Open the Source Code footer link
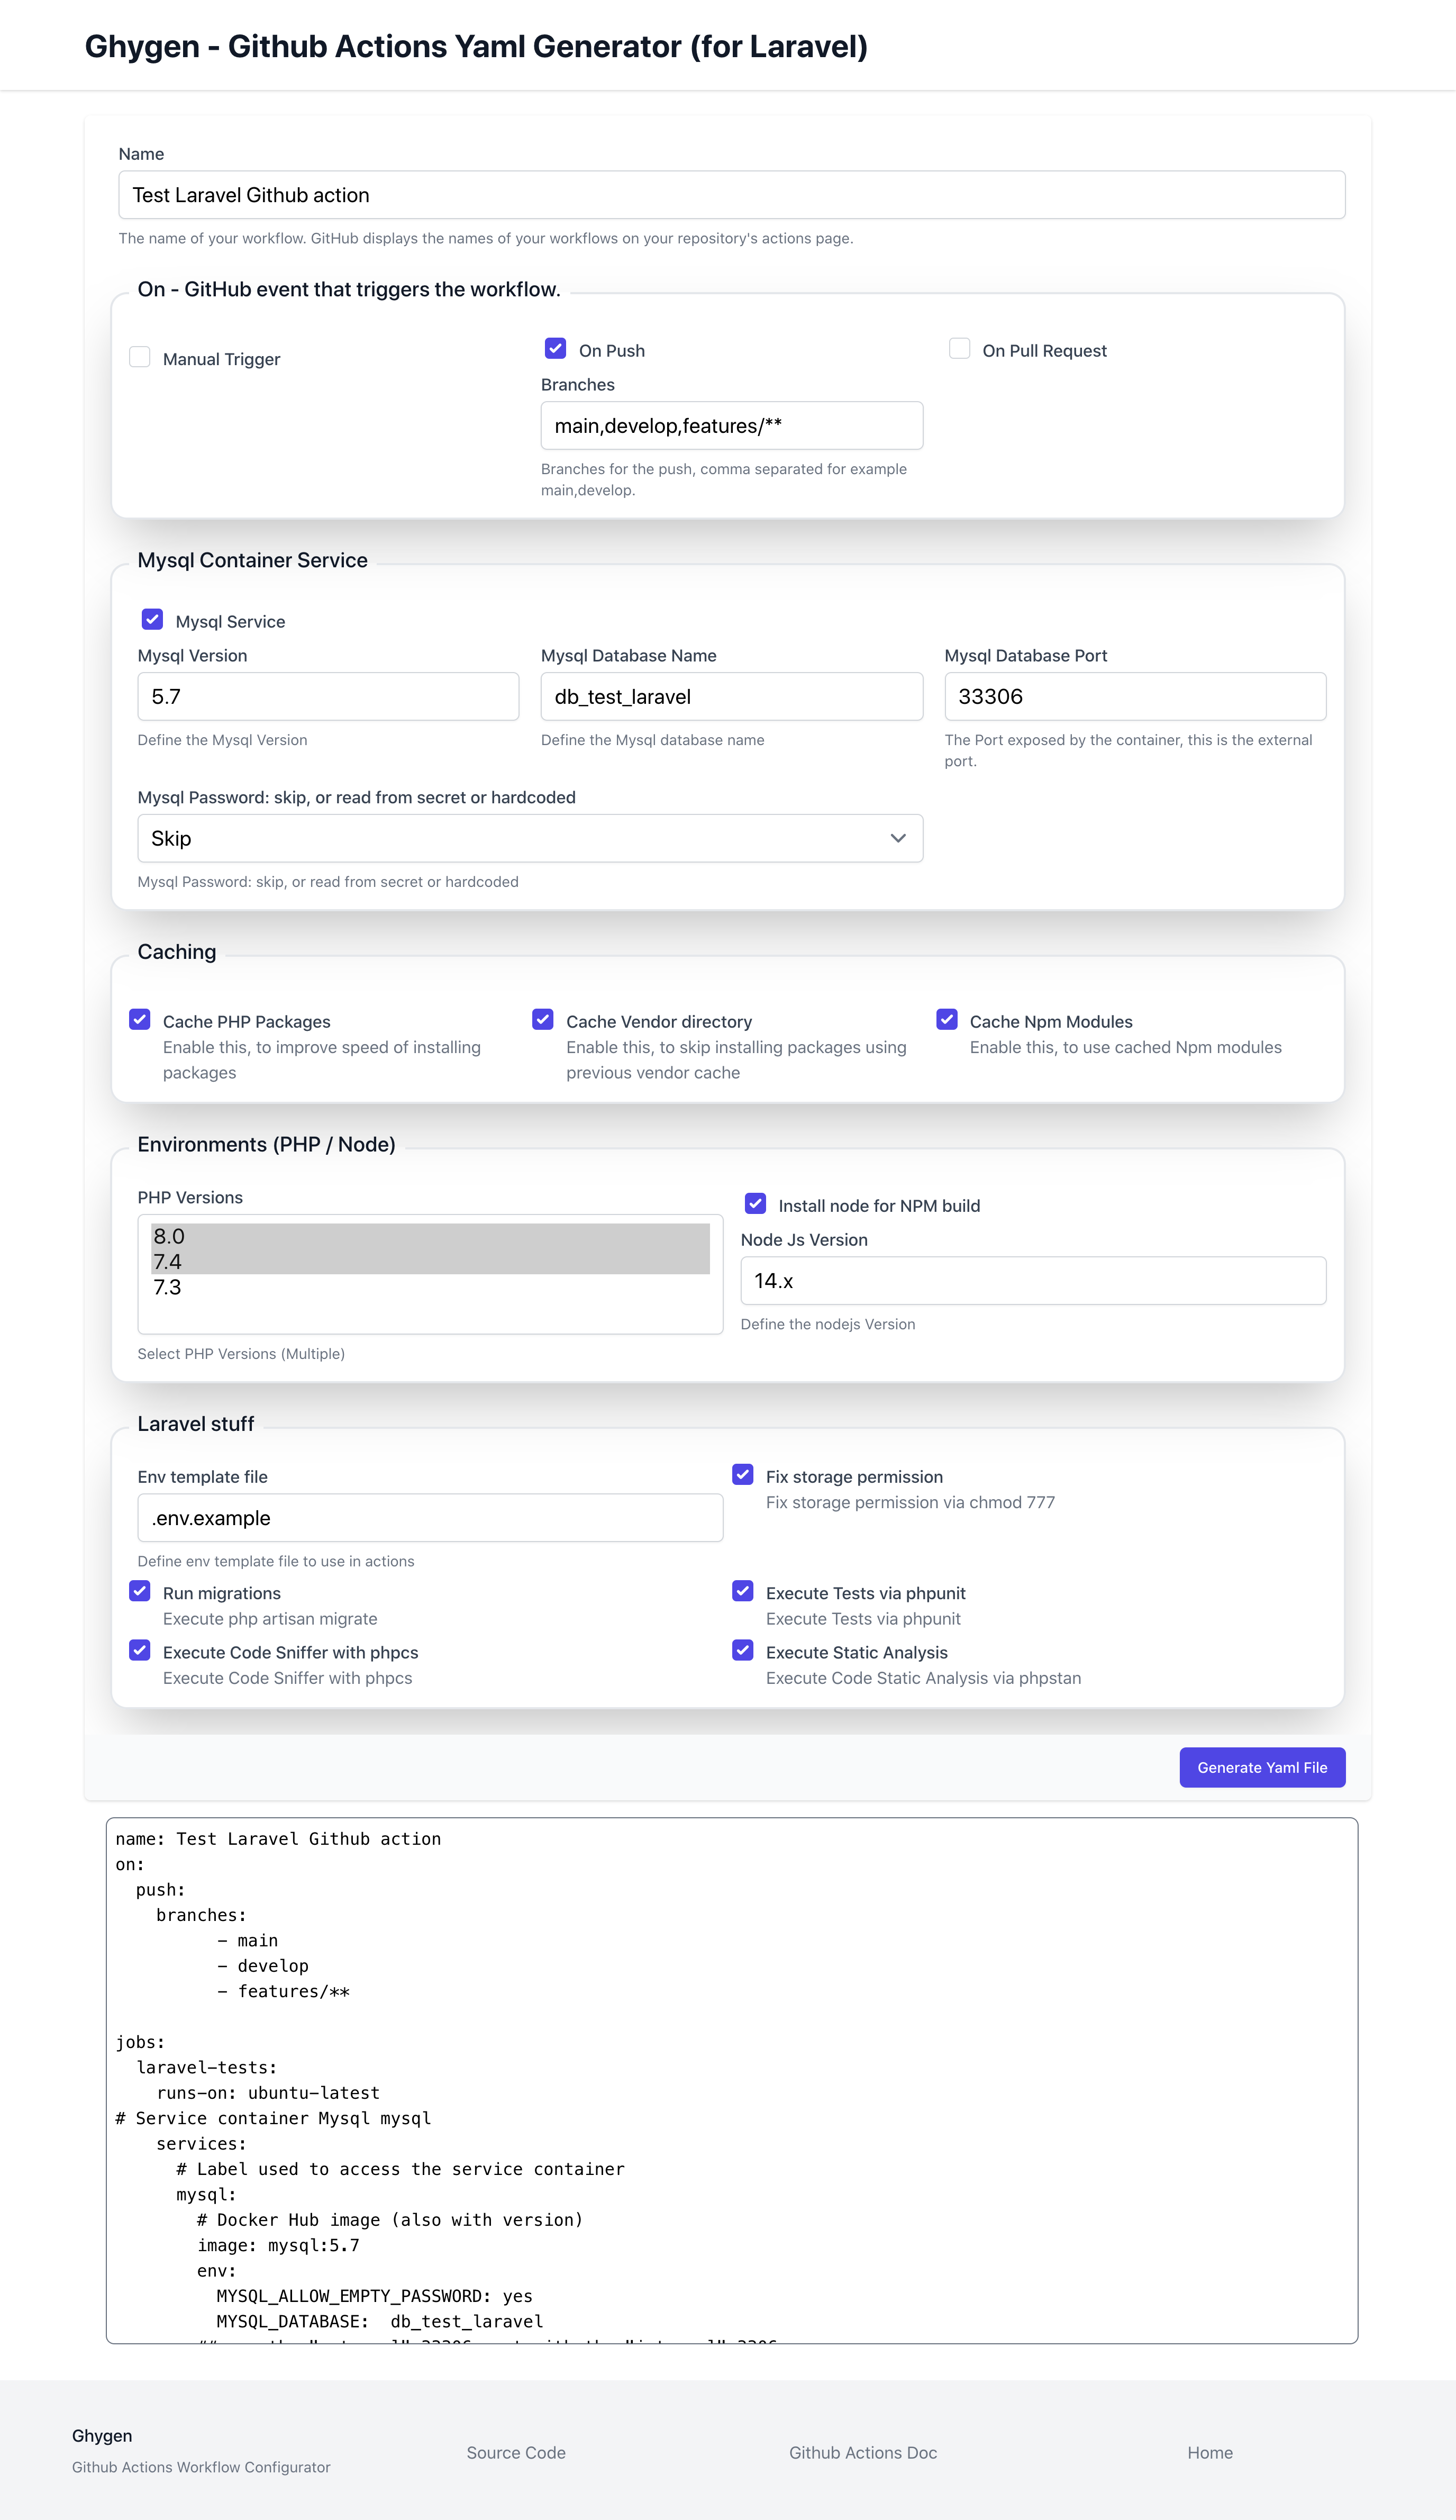The height and width of the screenshot is (2520, 1456). 516,2452
